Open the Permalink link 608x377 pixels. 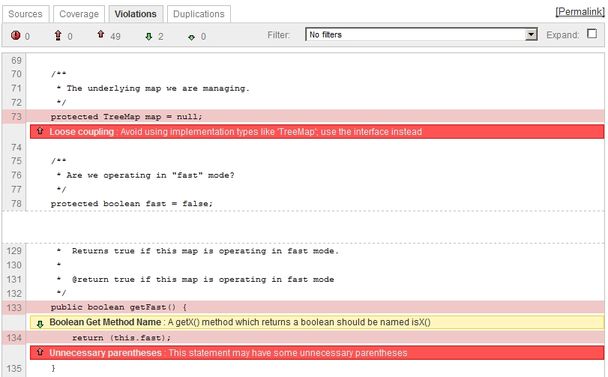click(x=580, y=12)
